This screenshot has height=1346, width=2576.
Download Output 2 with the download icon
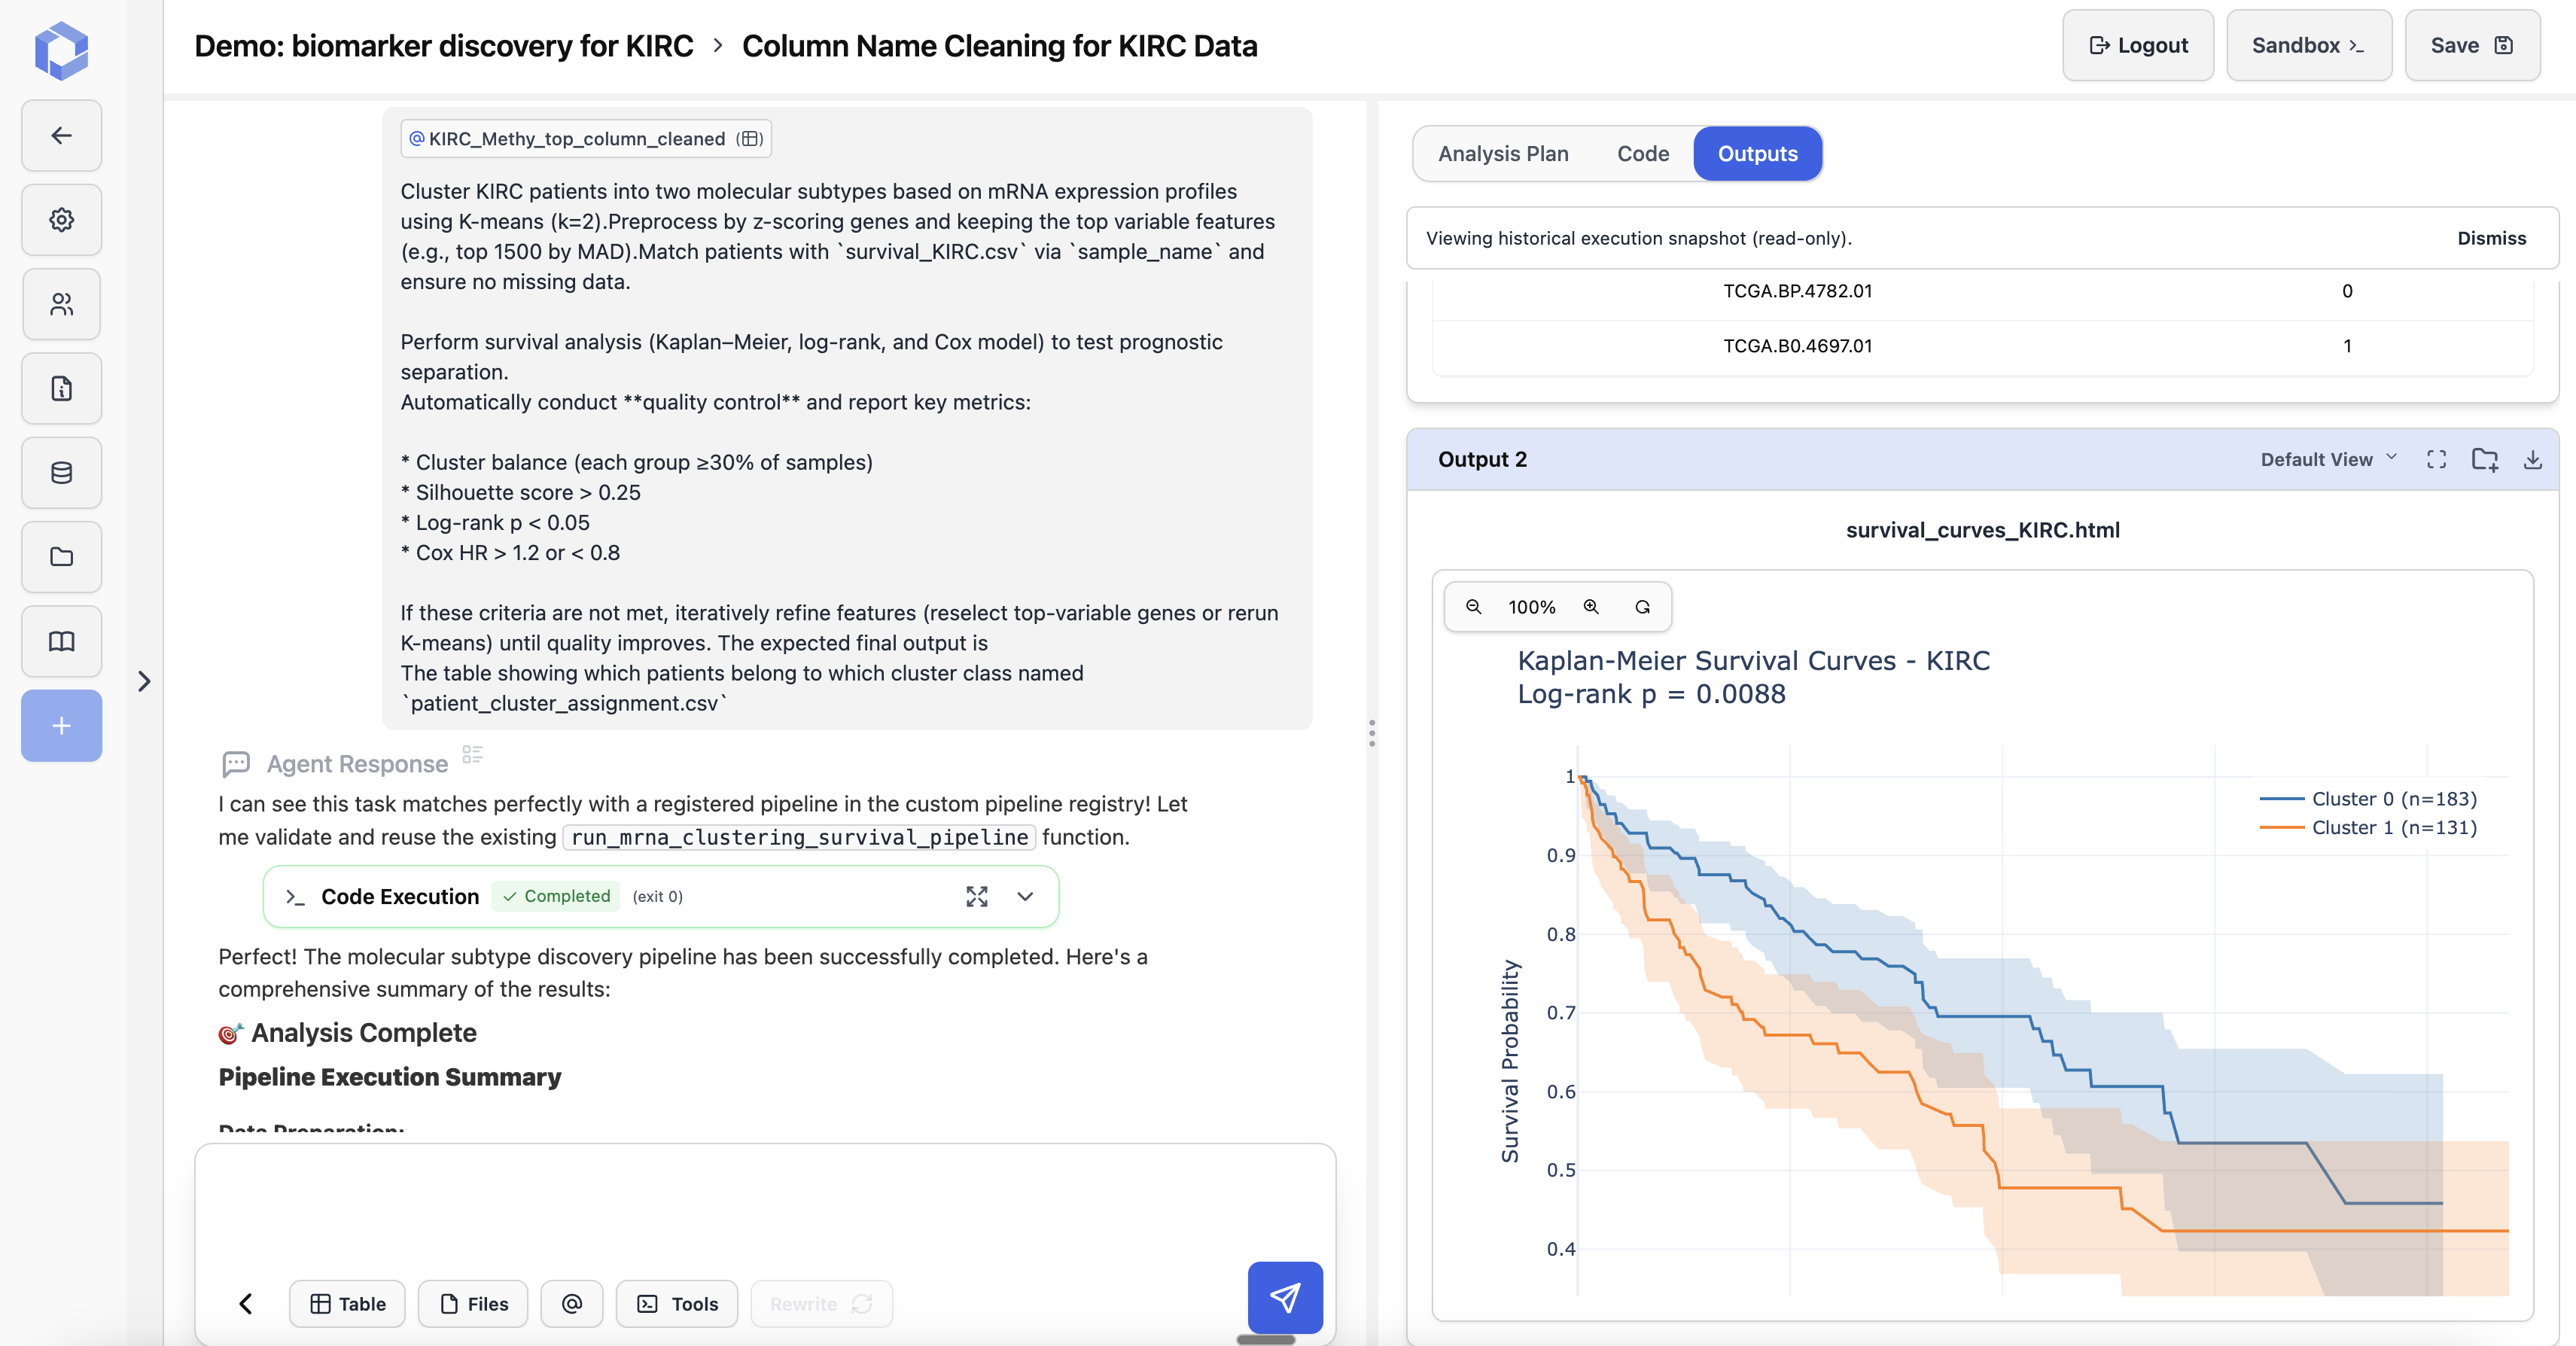pyautogui.click(x=2532, y=459)
